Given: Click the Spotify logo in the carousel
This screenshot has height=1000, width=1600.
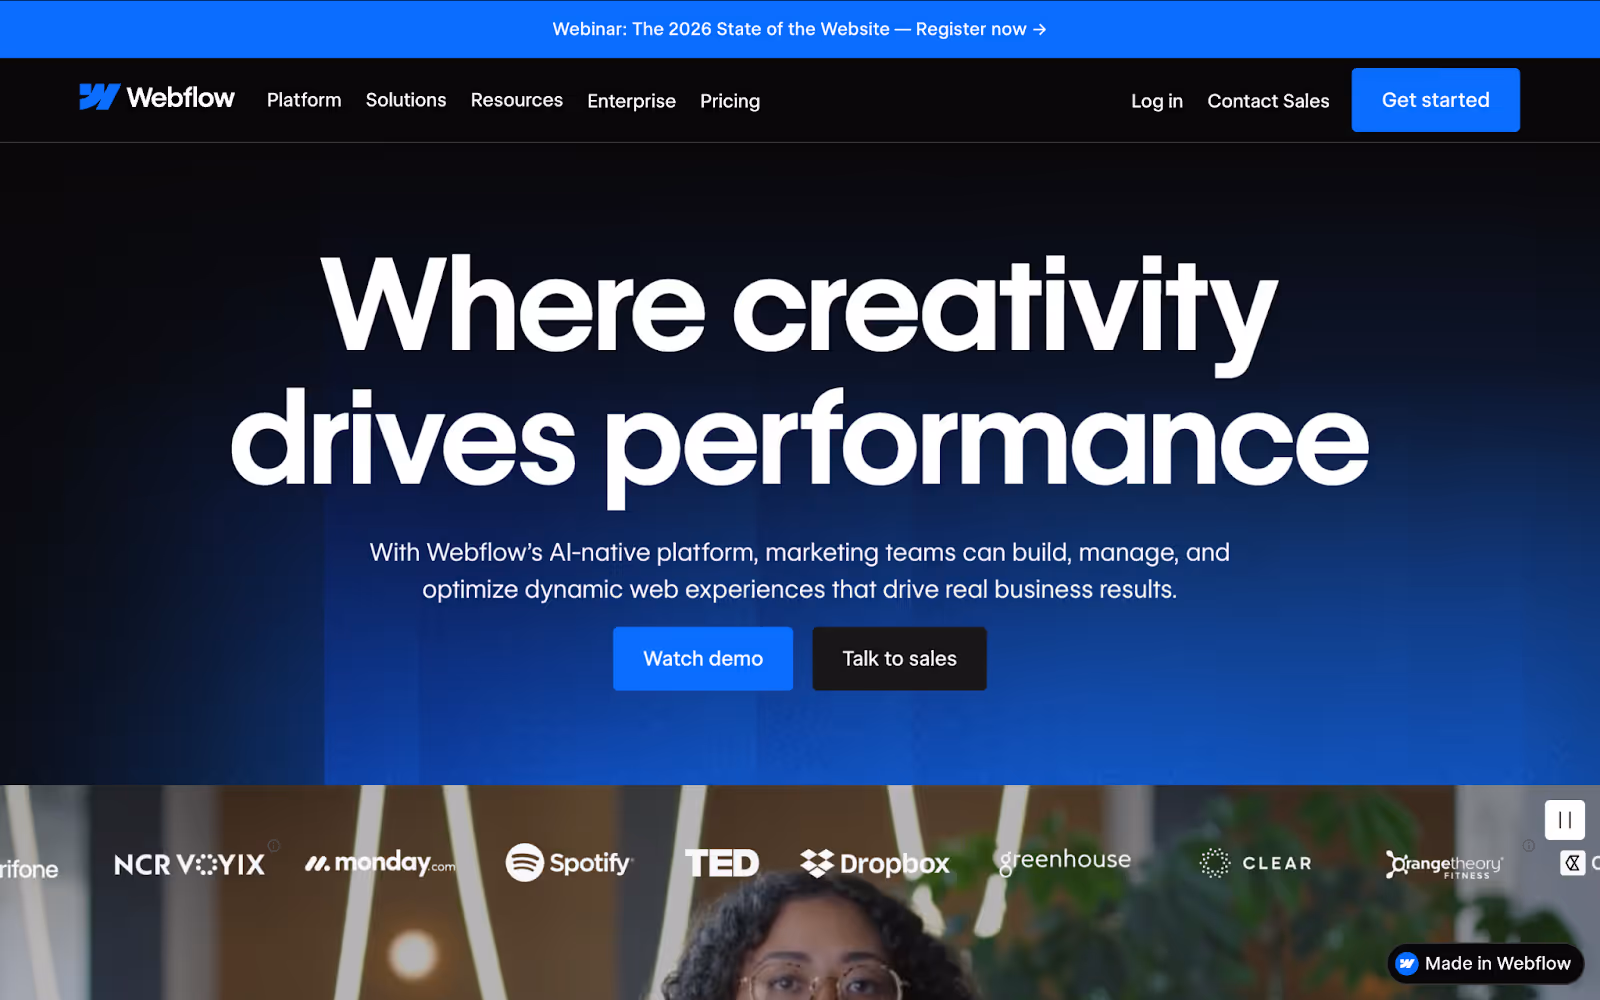Looking at the screenshot, I should click(569, 862).
